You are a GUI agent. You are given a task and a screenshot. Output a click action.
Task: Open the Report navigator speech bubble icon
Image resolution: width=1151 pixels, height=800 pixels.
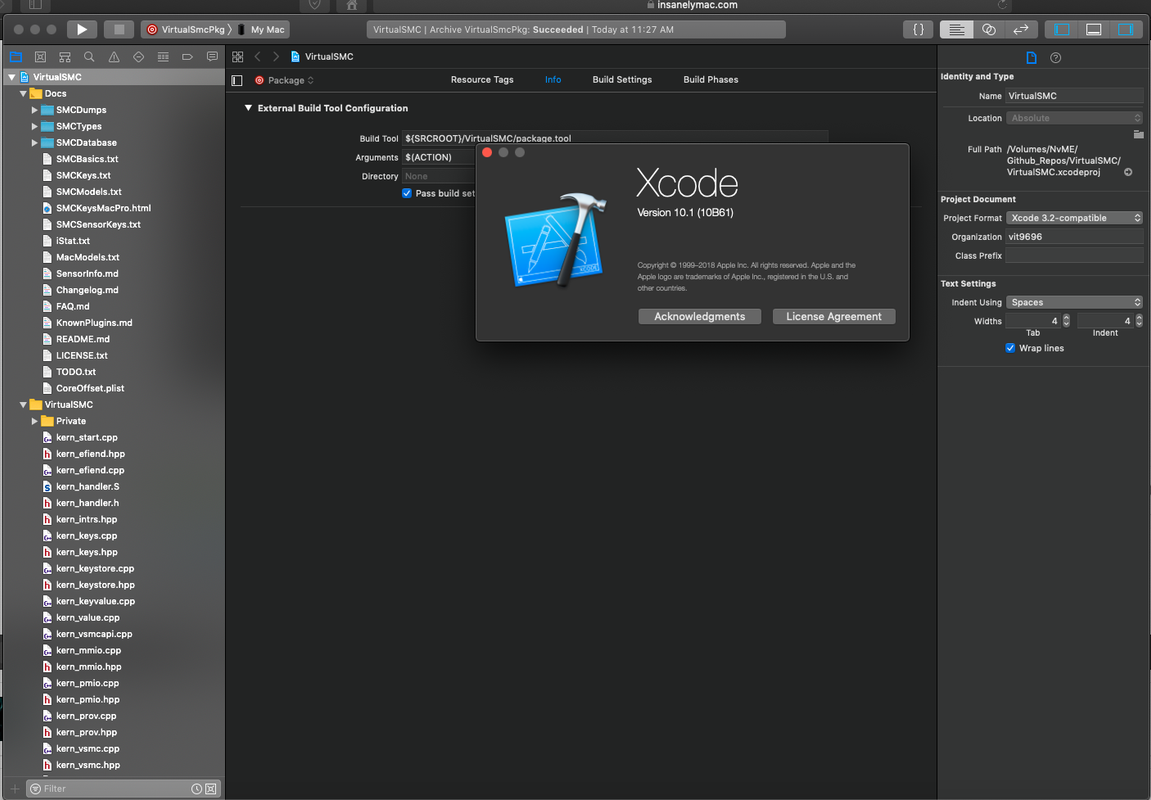pyautogui.click(x=212, y=57)
